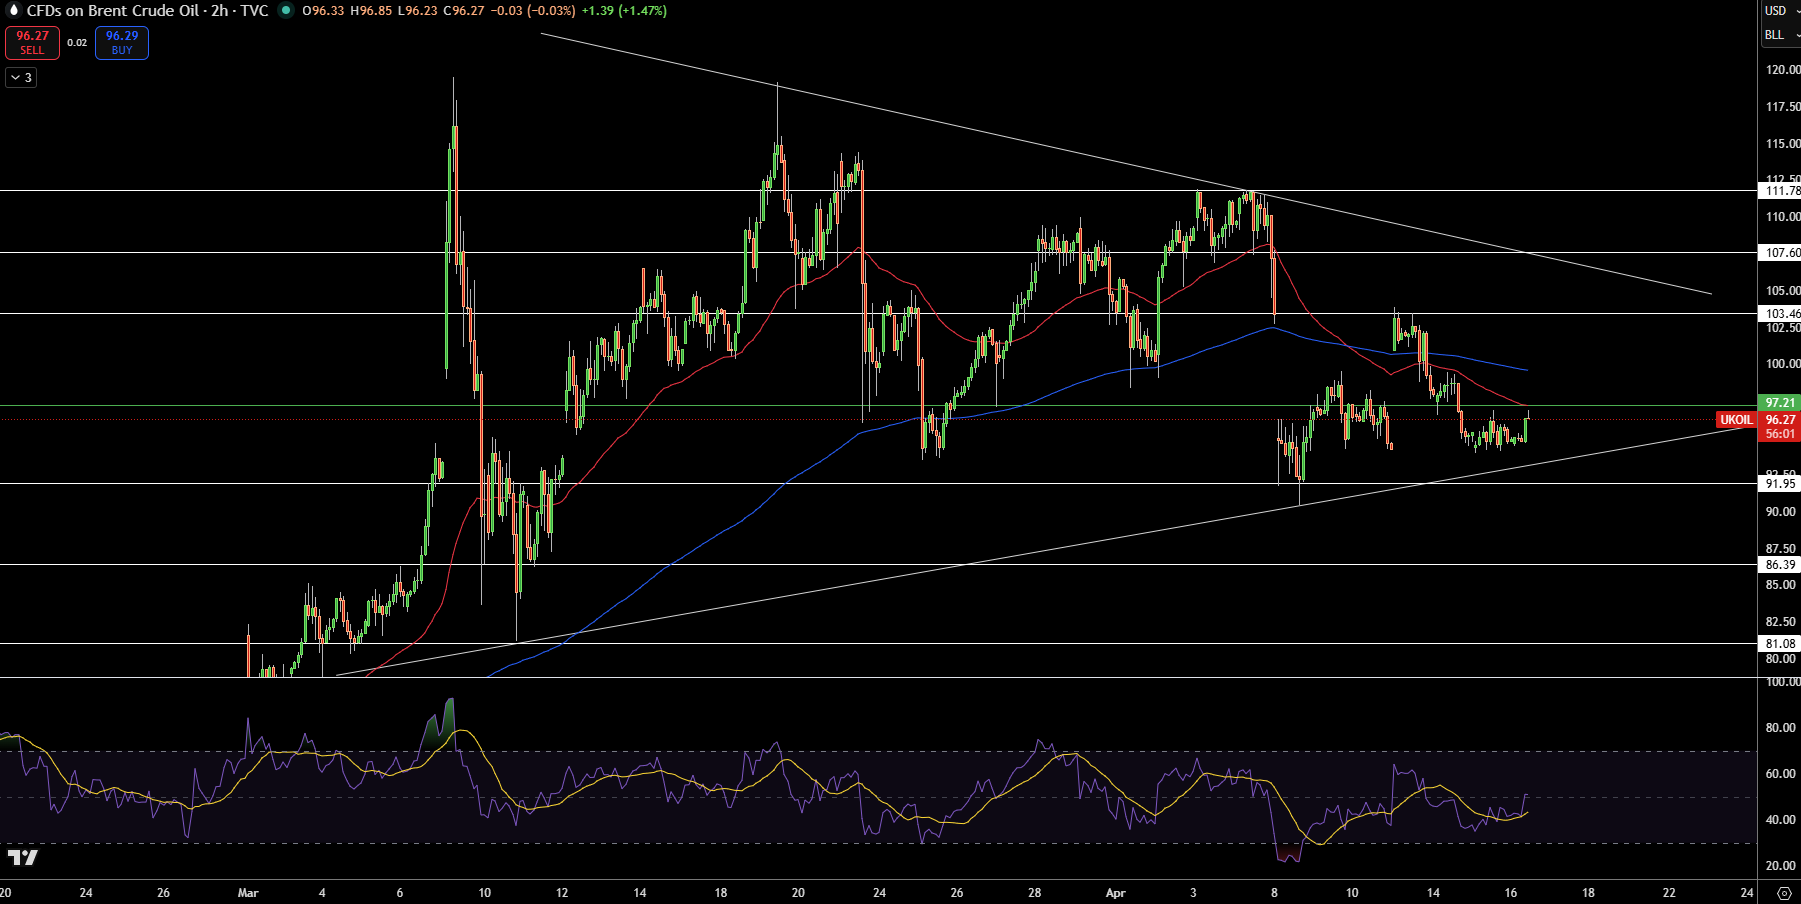Click the 120.00 price scale label
1801x904 pixels.
(x=1782, y=70)
